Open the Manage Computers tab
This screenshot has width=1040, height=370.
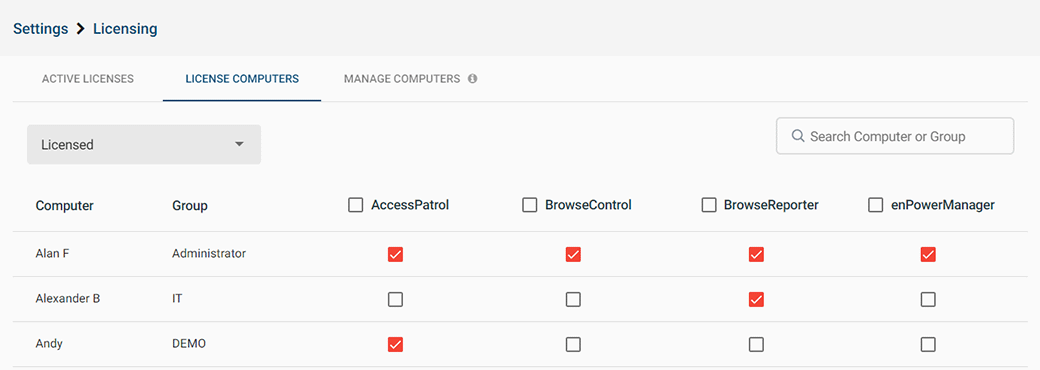(x=402, y=79)
